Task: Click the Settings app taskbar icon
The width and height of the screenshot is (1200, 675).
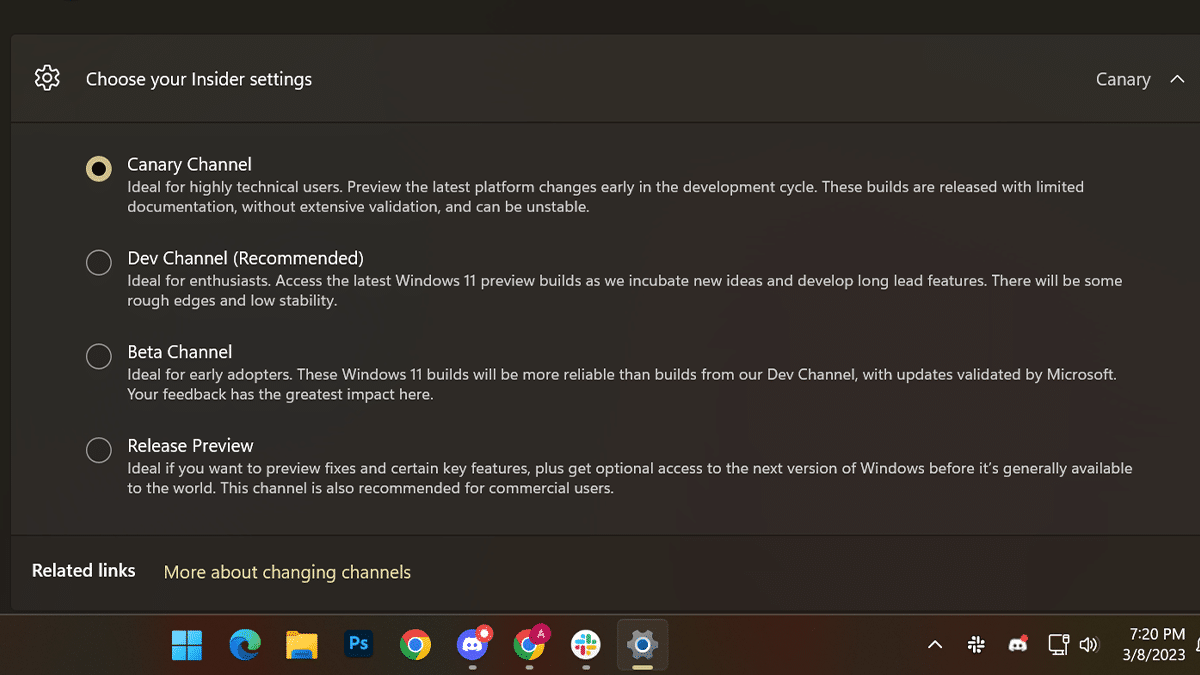Action: [642, 645]
